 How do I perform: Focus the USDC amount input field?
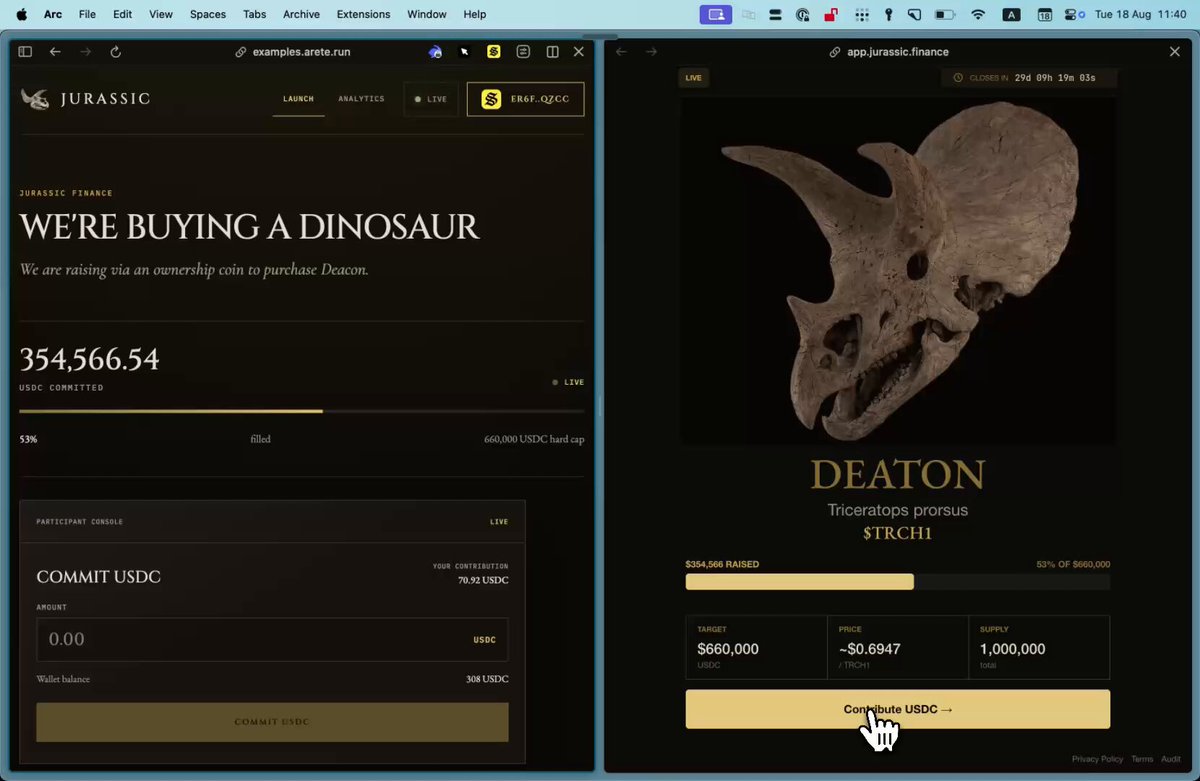[x=272, y=639]
